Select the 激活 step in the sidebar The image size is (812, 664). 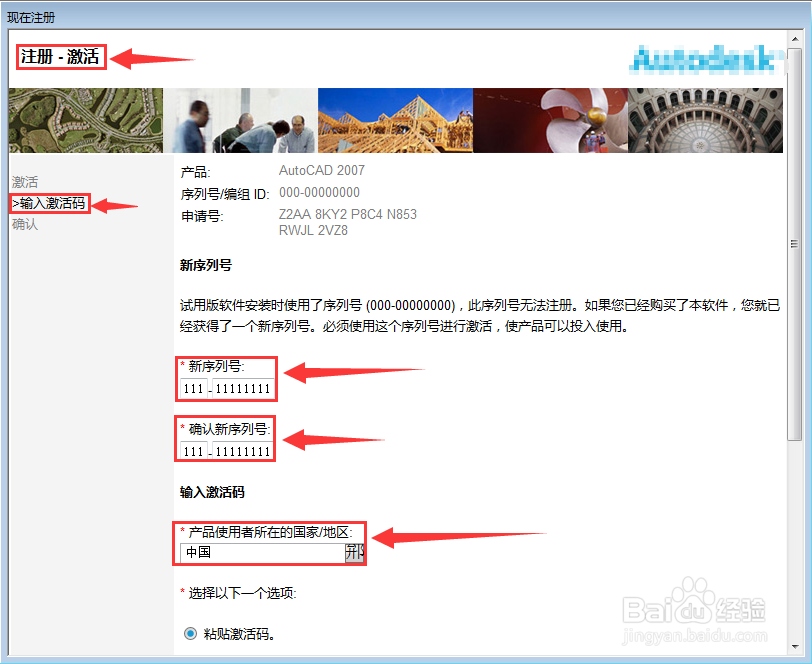point(25,182)
